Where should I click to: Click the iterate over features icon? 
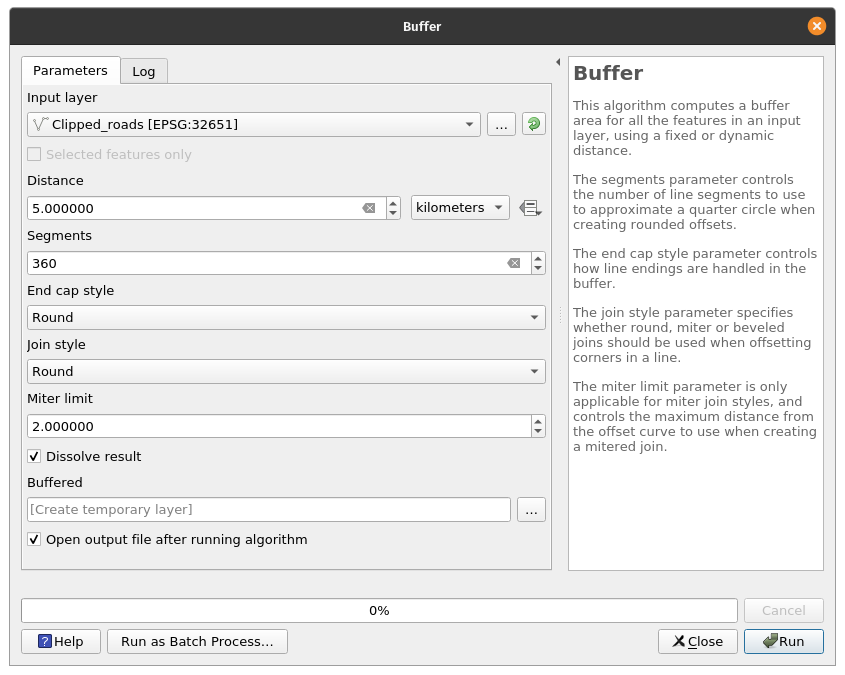pyautogui.click(x=533, y=124)
